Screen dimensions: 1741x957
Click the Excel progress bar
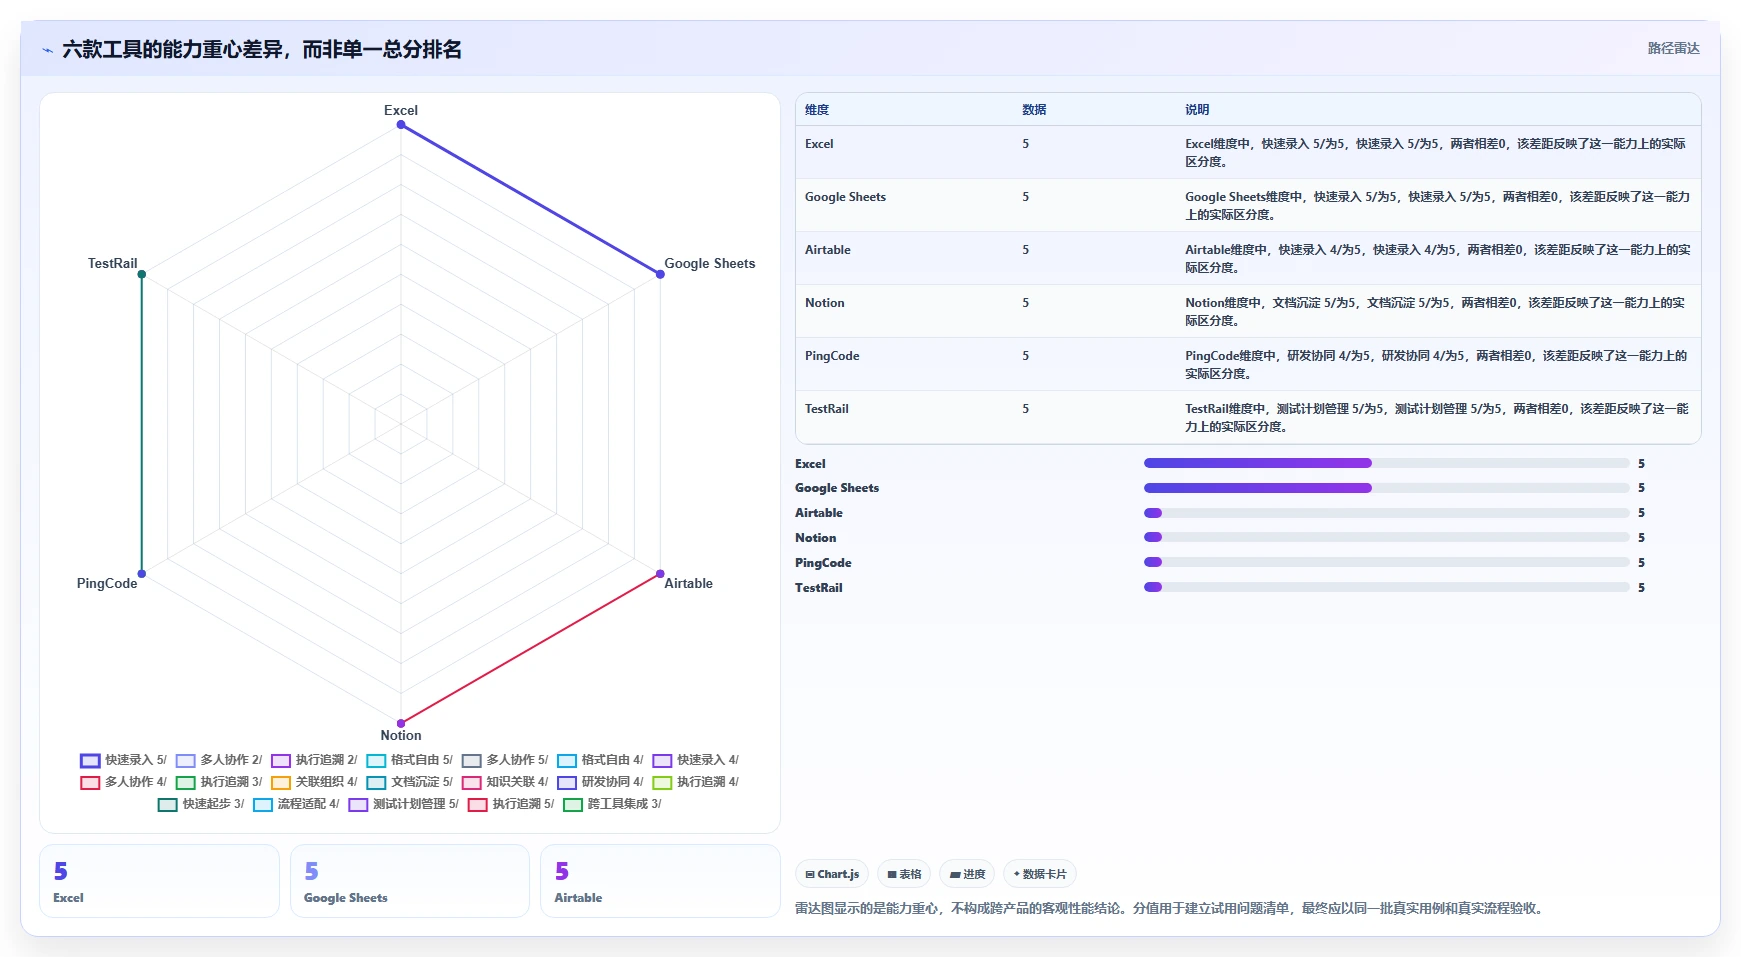pos(1387,463)
